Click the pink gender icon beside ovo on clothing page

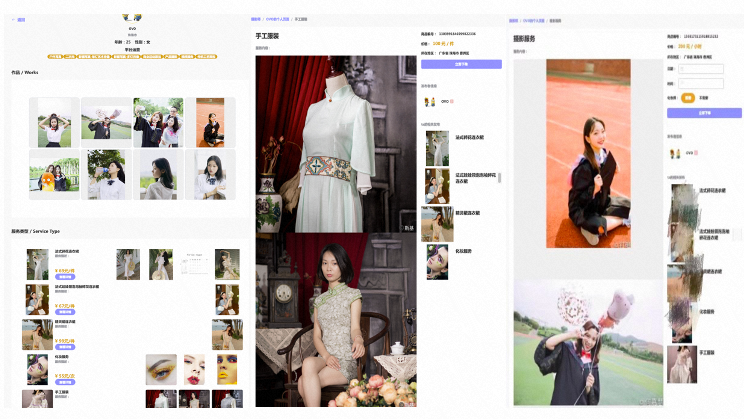(452, 102)
